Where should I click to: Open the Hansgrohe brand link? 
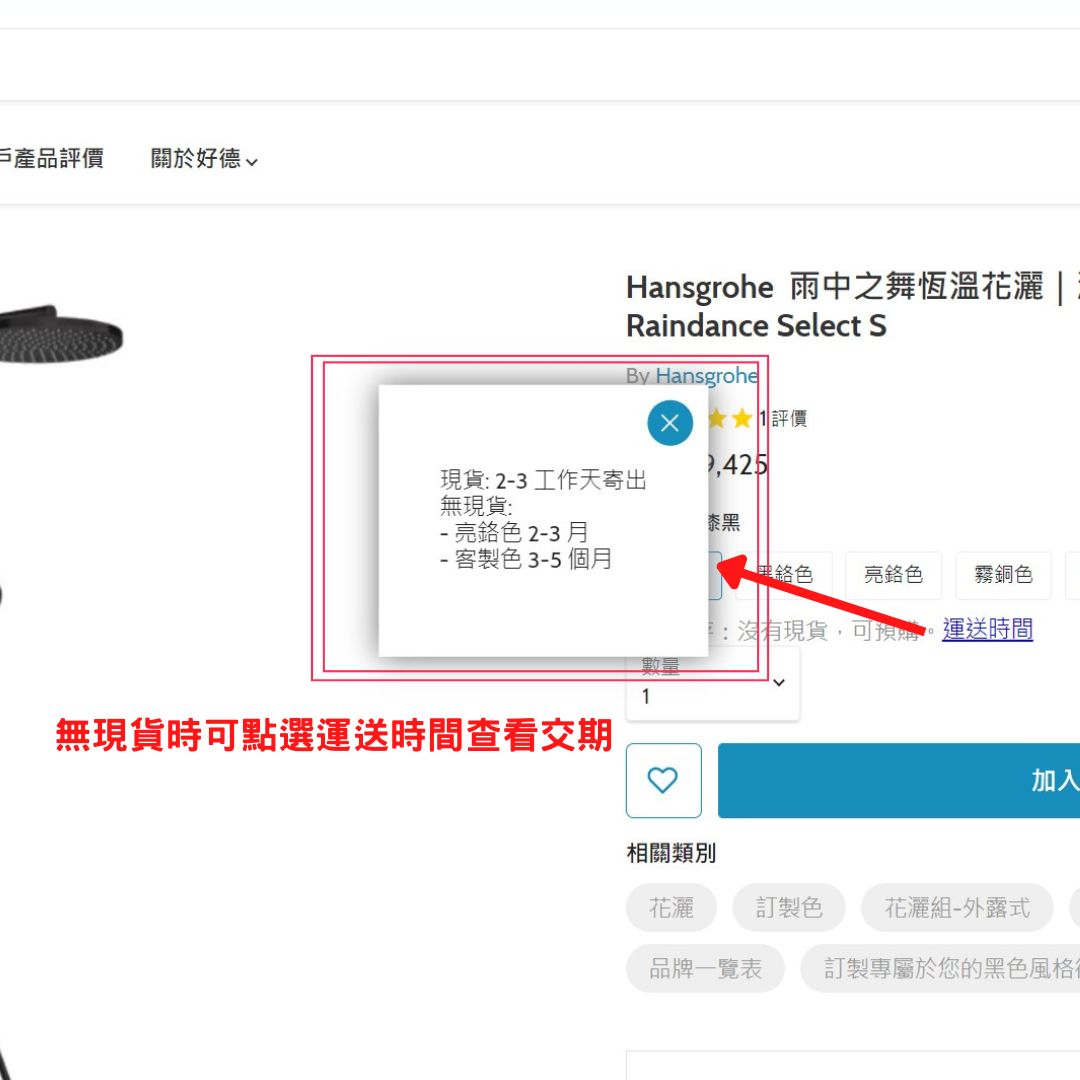tap(707, 375)
